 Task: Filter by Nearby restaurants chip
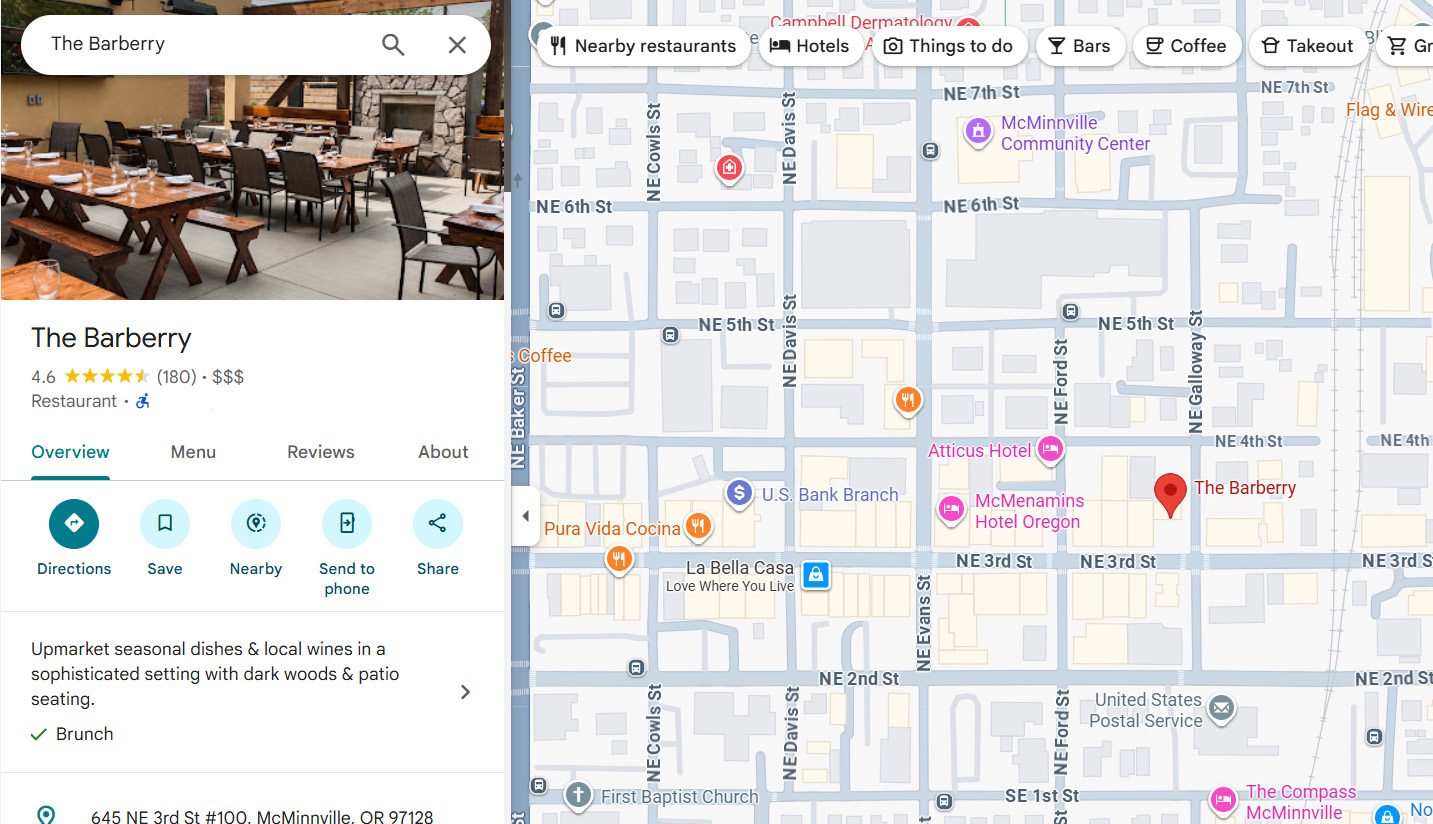click(642, 46)
